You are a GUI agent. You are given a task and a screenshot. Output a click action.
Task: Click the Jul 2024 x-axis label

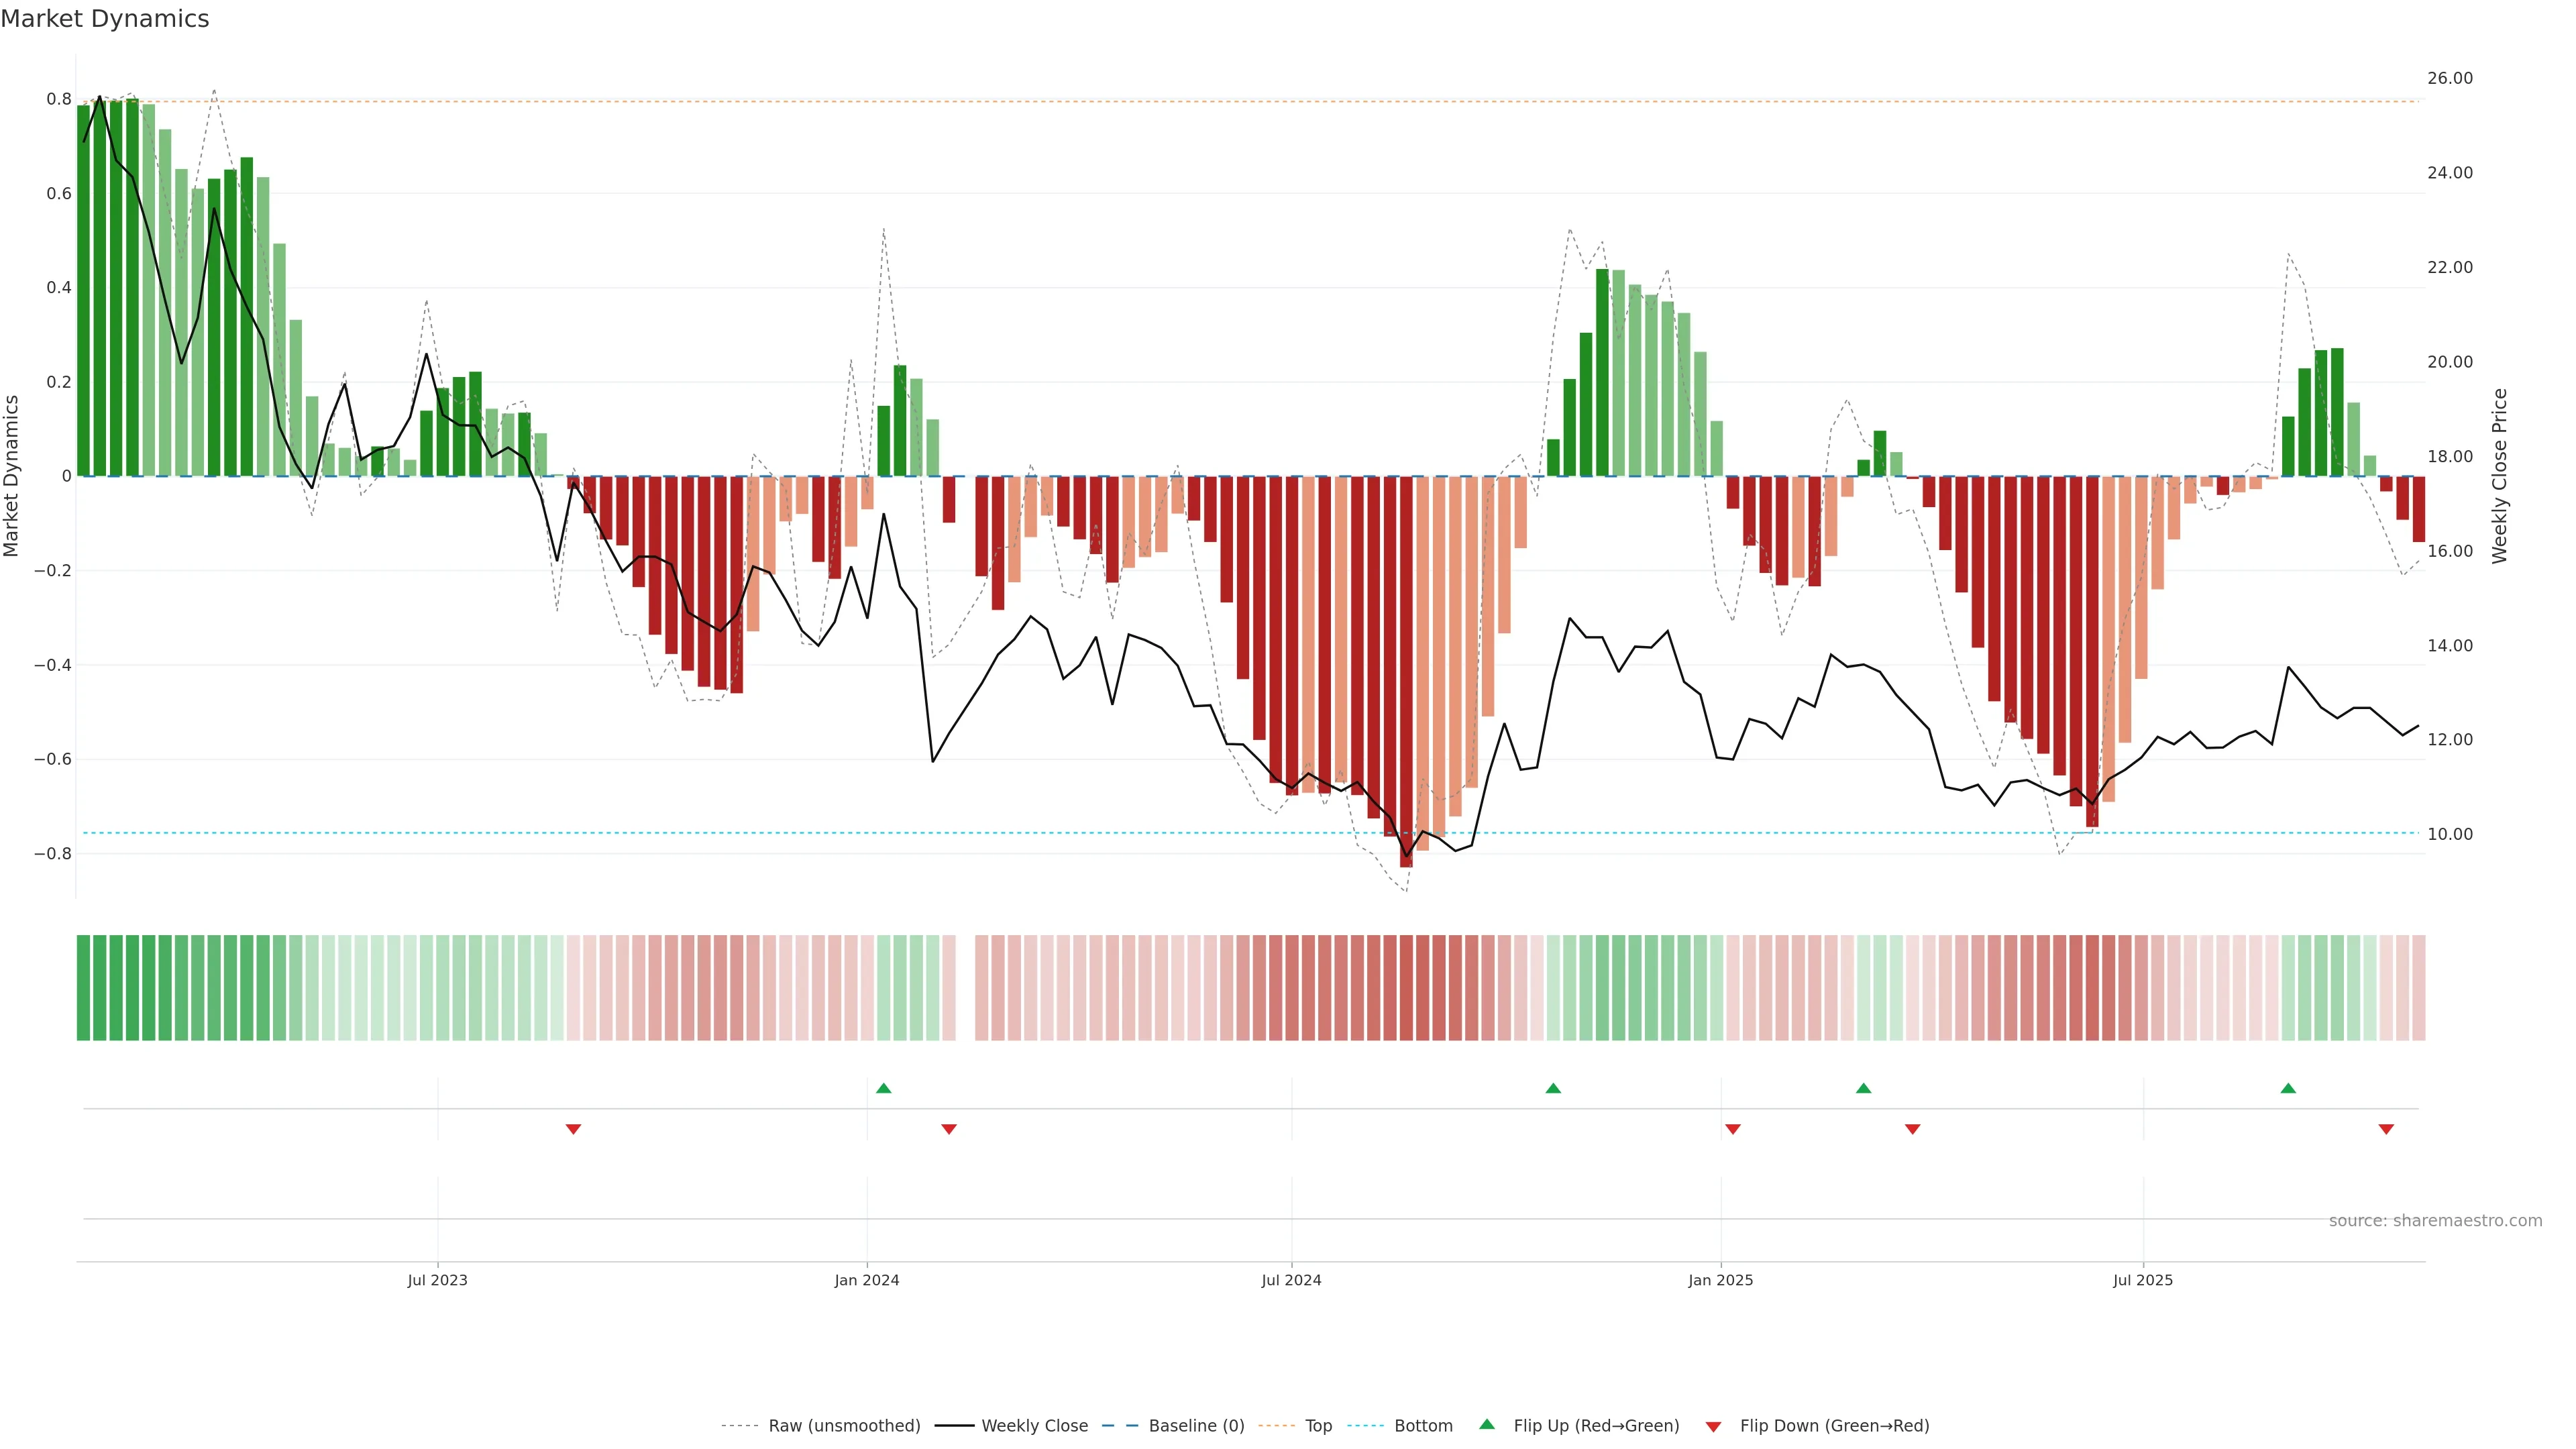[x=1291, y=1280]
